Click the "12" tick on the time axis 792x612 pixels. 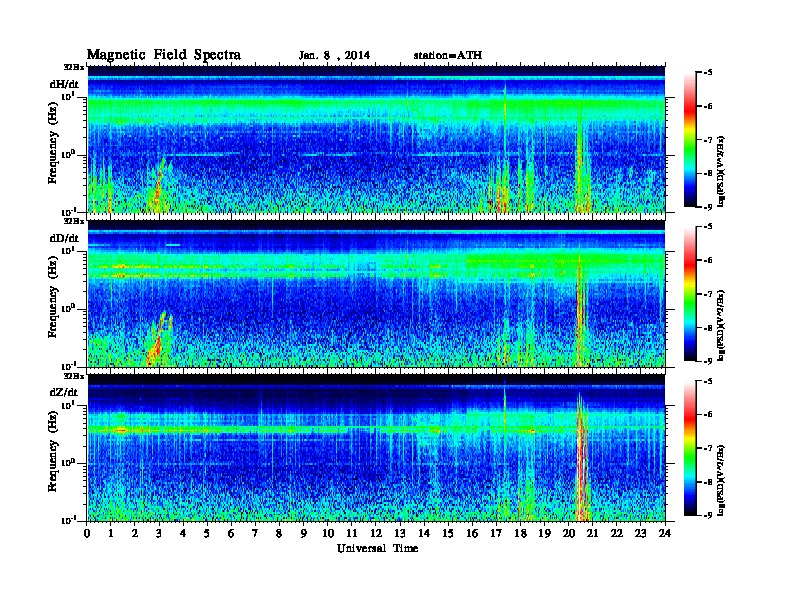(x=376, y=534)
